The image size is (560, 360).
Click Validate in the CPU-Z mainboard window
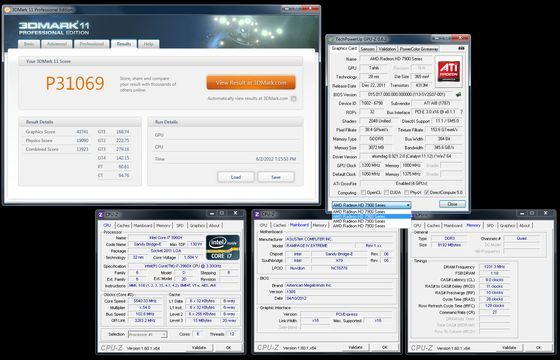(x=355, y=347)
